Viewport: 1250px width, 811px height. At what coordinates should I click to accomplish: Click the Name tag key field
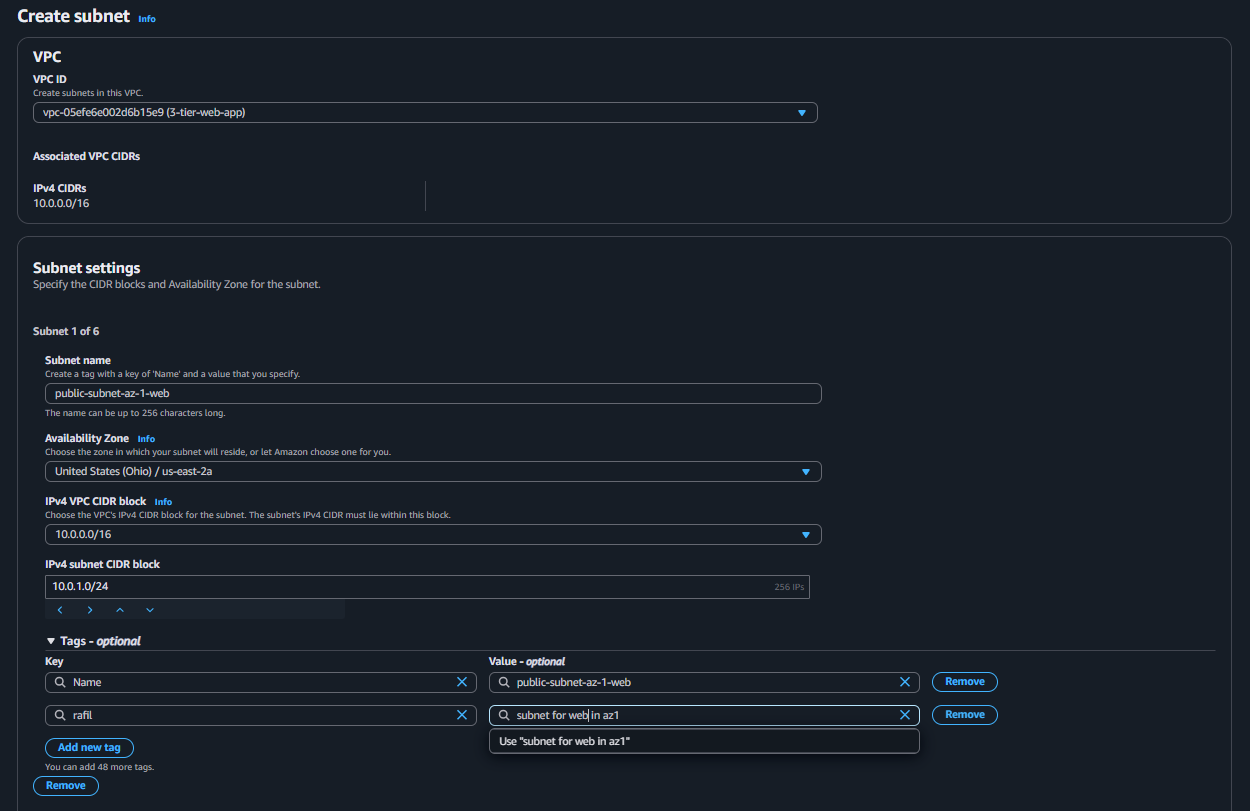click(x=261, y=682)
